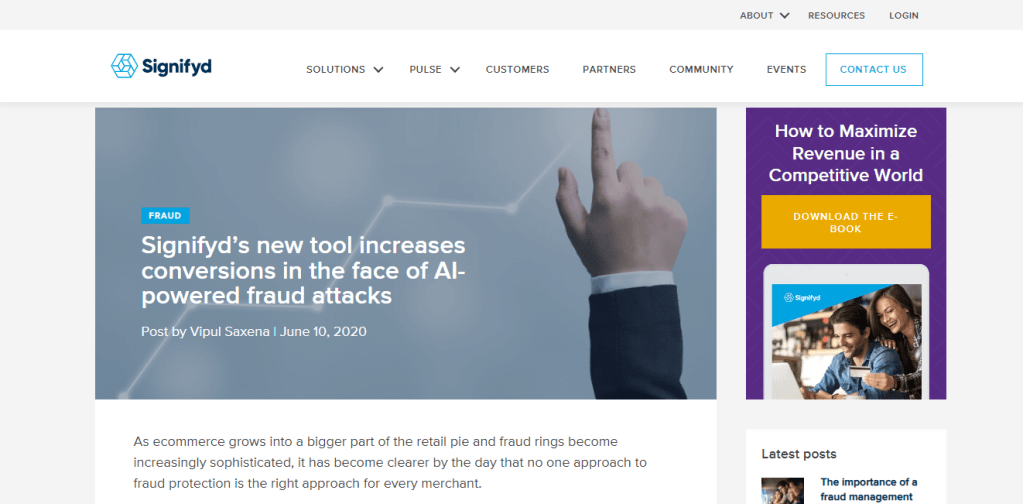The image size is (1023, 504).
Task: Open the Customers menu item
Action: [517, 69]
